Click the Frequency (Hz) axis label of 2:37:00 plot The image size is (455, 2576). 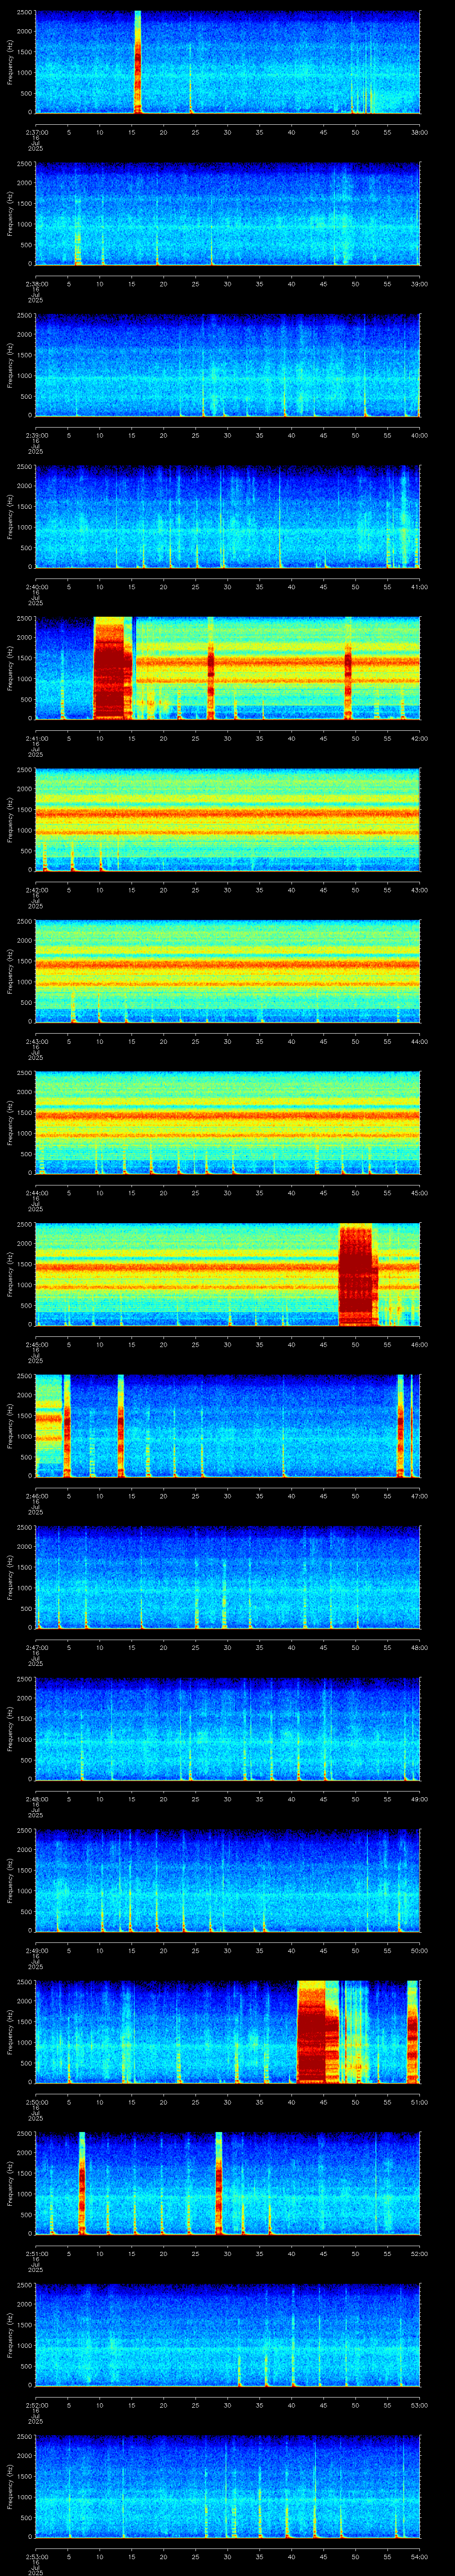[11, 62]
